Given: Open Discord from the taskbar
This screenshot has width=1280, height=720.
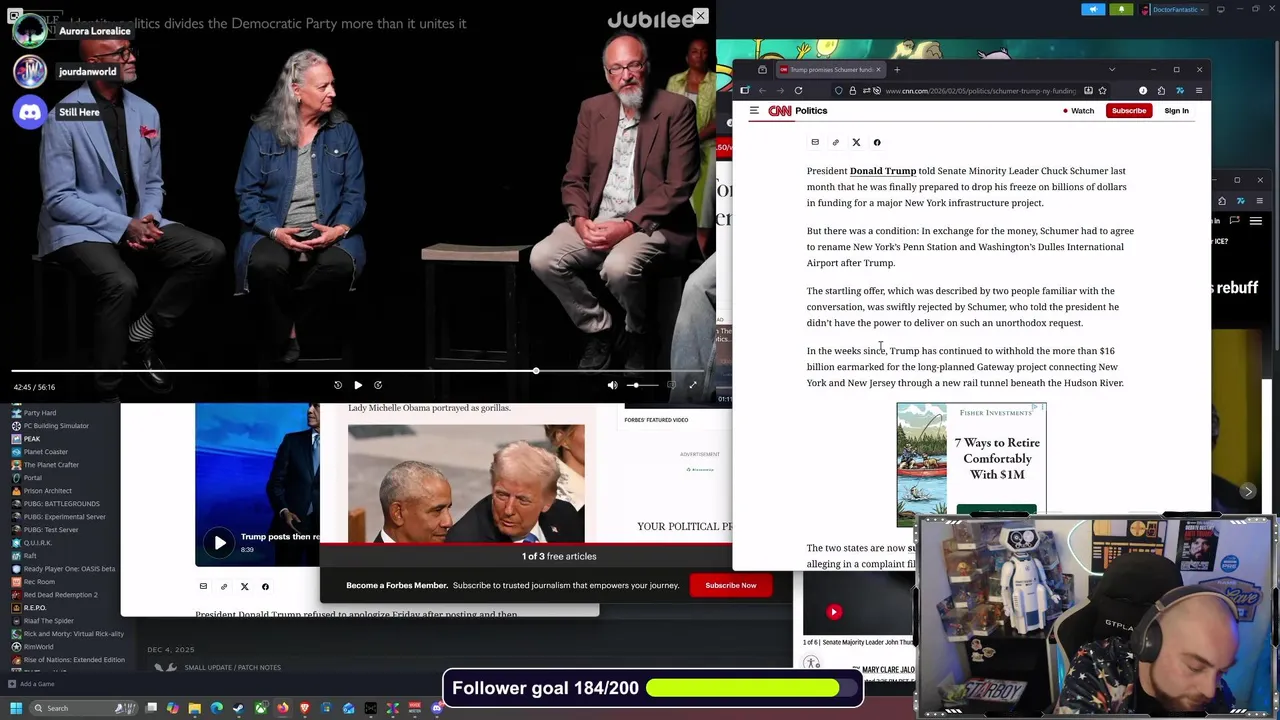Looking at the screenshot, I should coord(436,708).
